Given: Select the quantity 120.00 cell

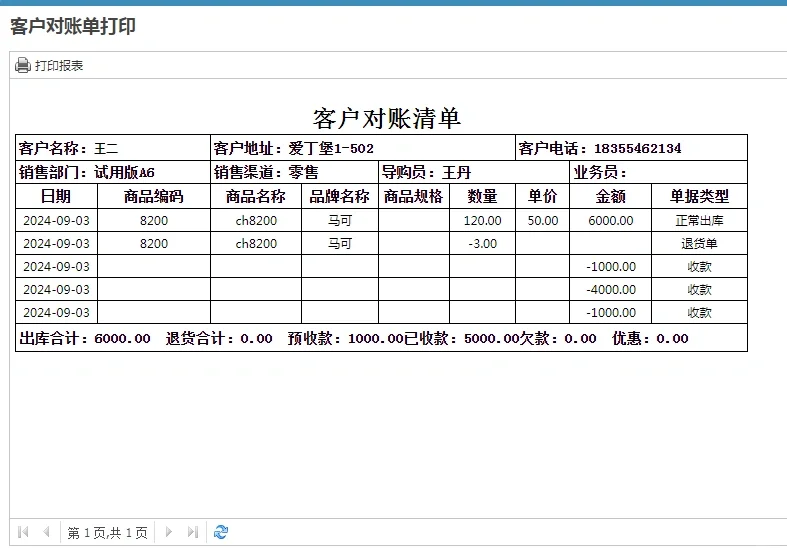Looking at the screenshot, I should 482,220.
